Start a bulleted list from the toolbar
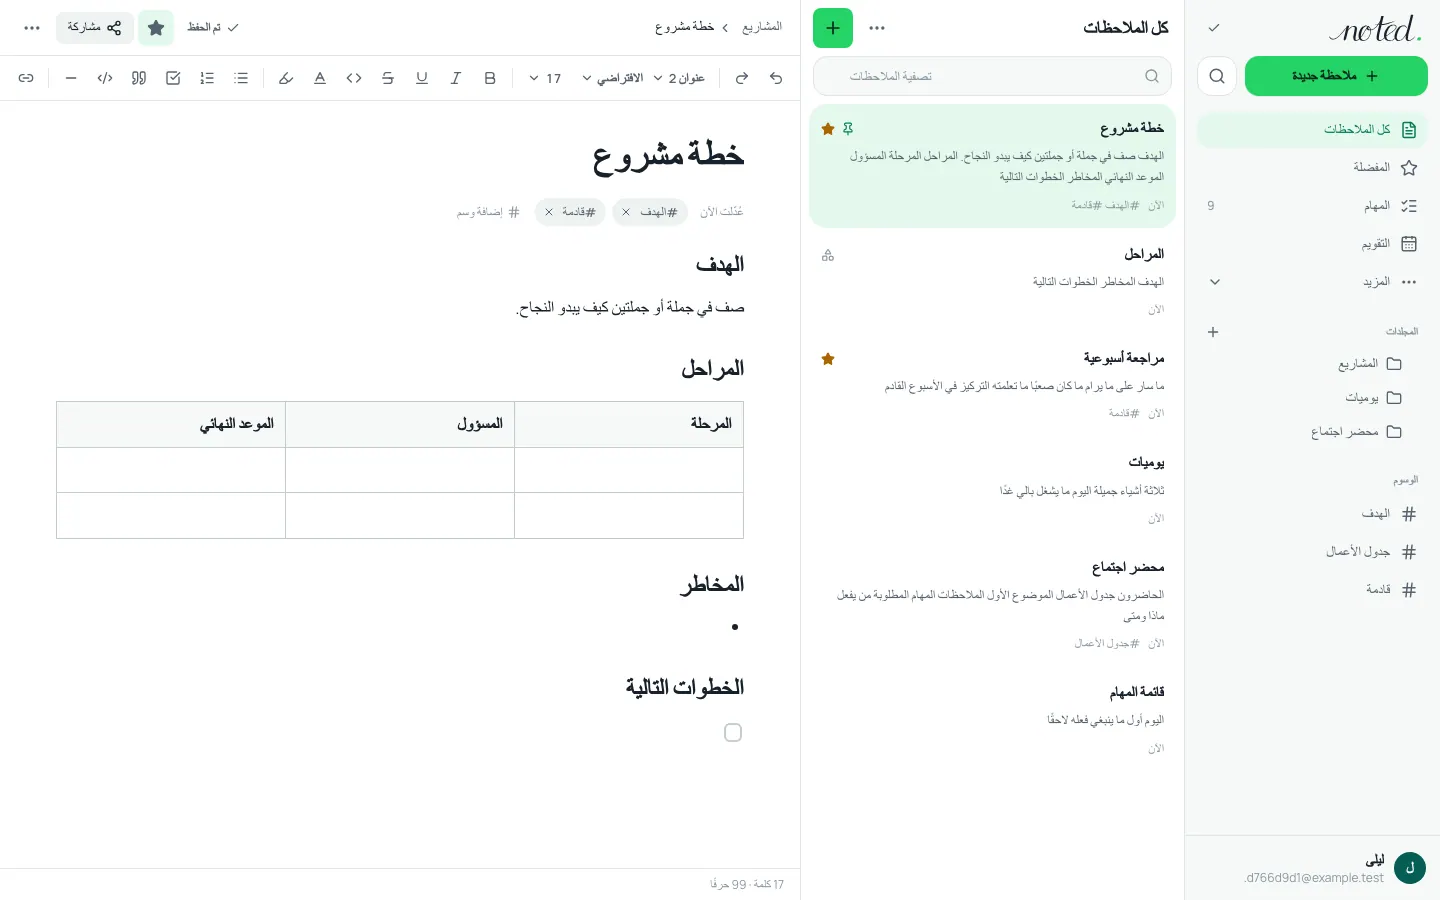Viewport: 1440px width, 900px height. point(241,78)
